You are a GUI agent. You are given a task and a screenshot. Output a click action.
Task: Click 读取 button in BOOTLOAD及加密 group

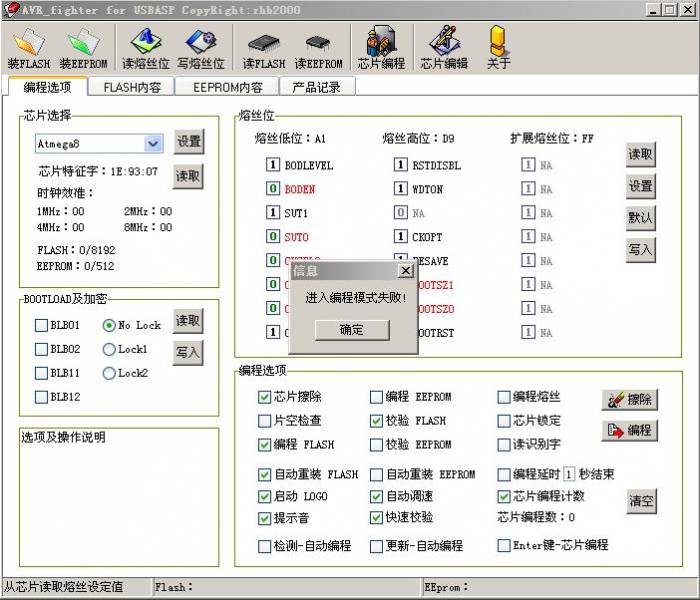click(188, 321)
